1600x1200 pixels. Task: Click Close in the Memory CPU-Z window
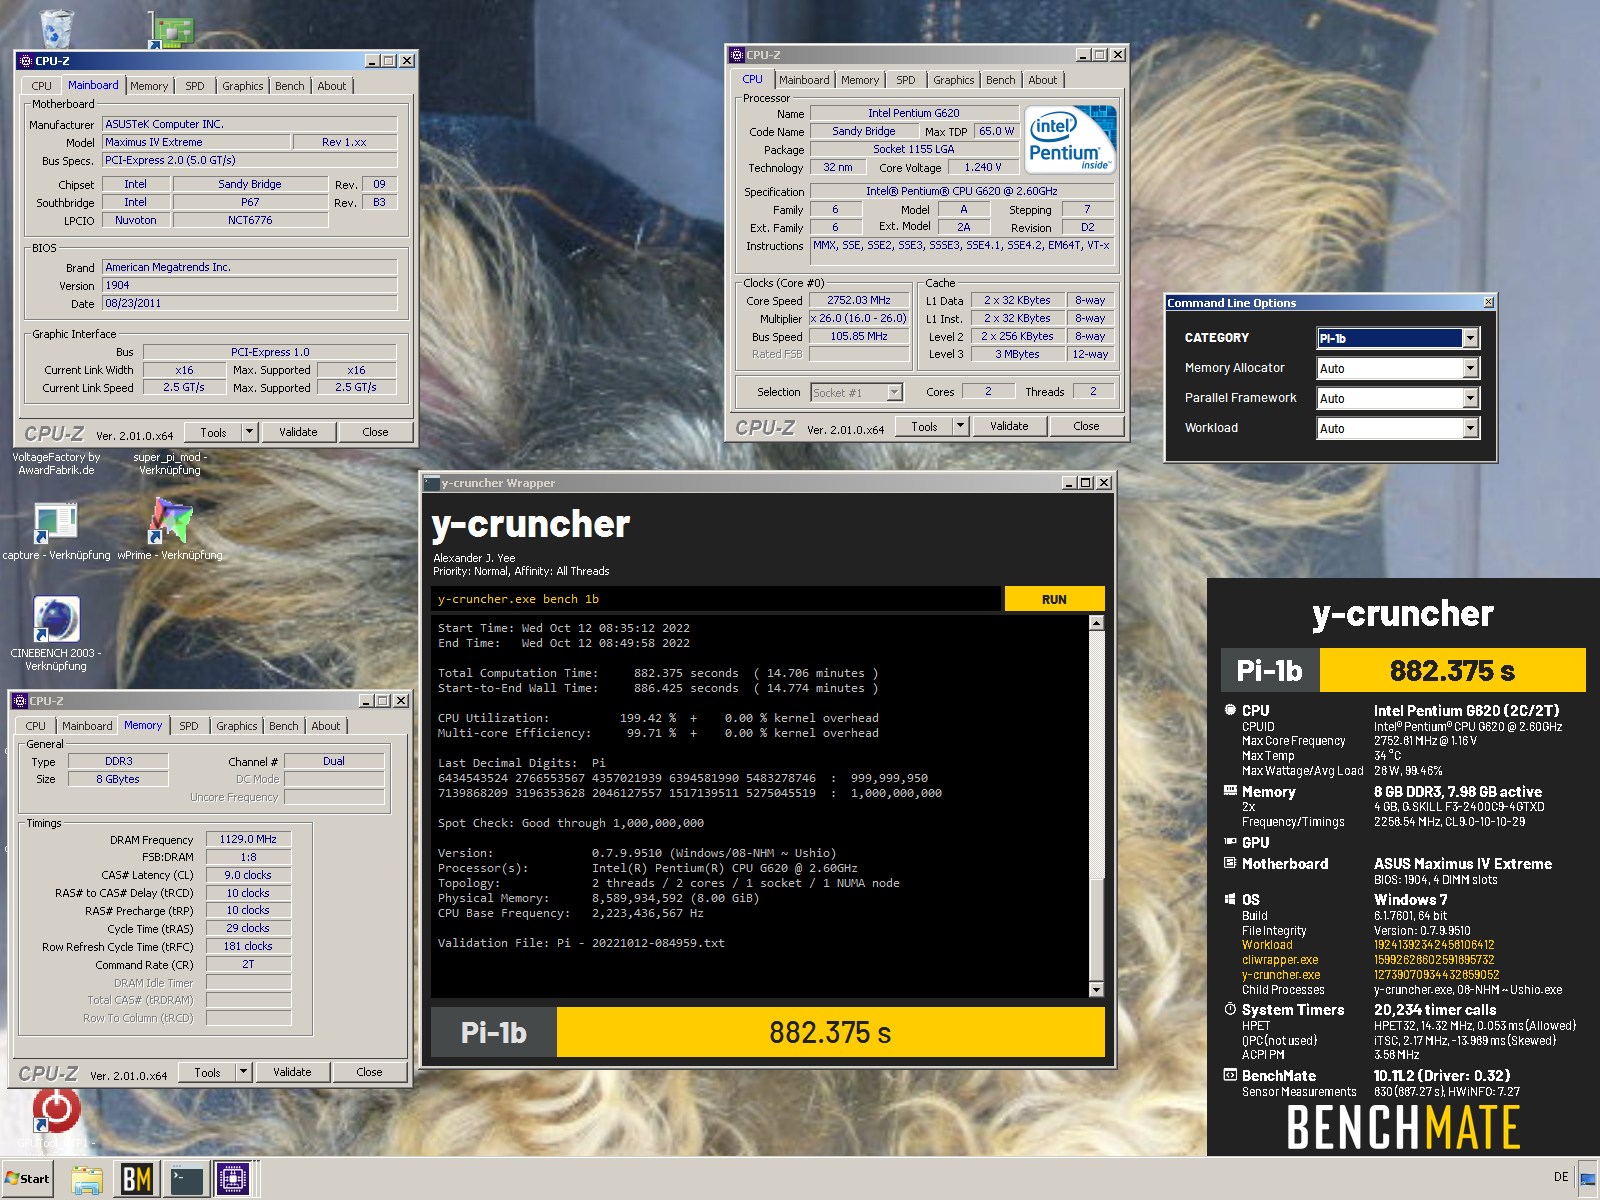tap(369, 1072)
